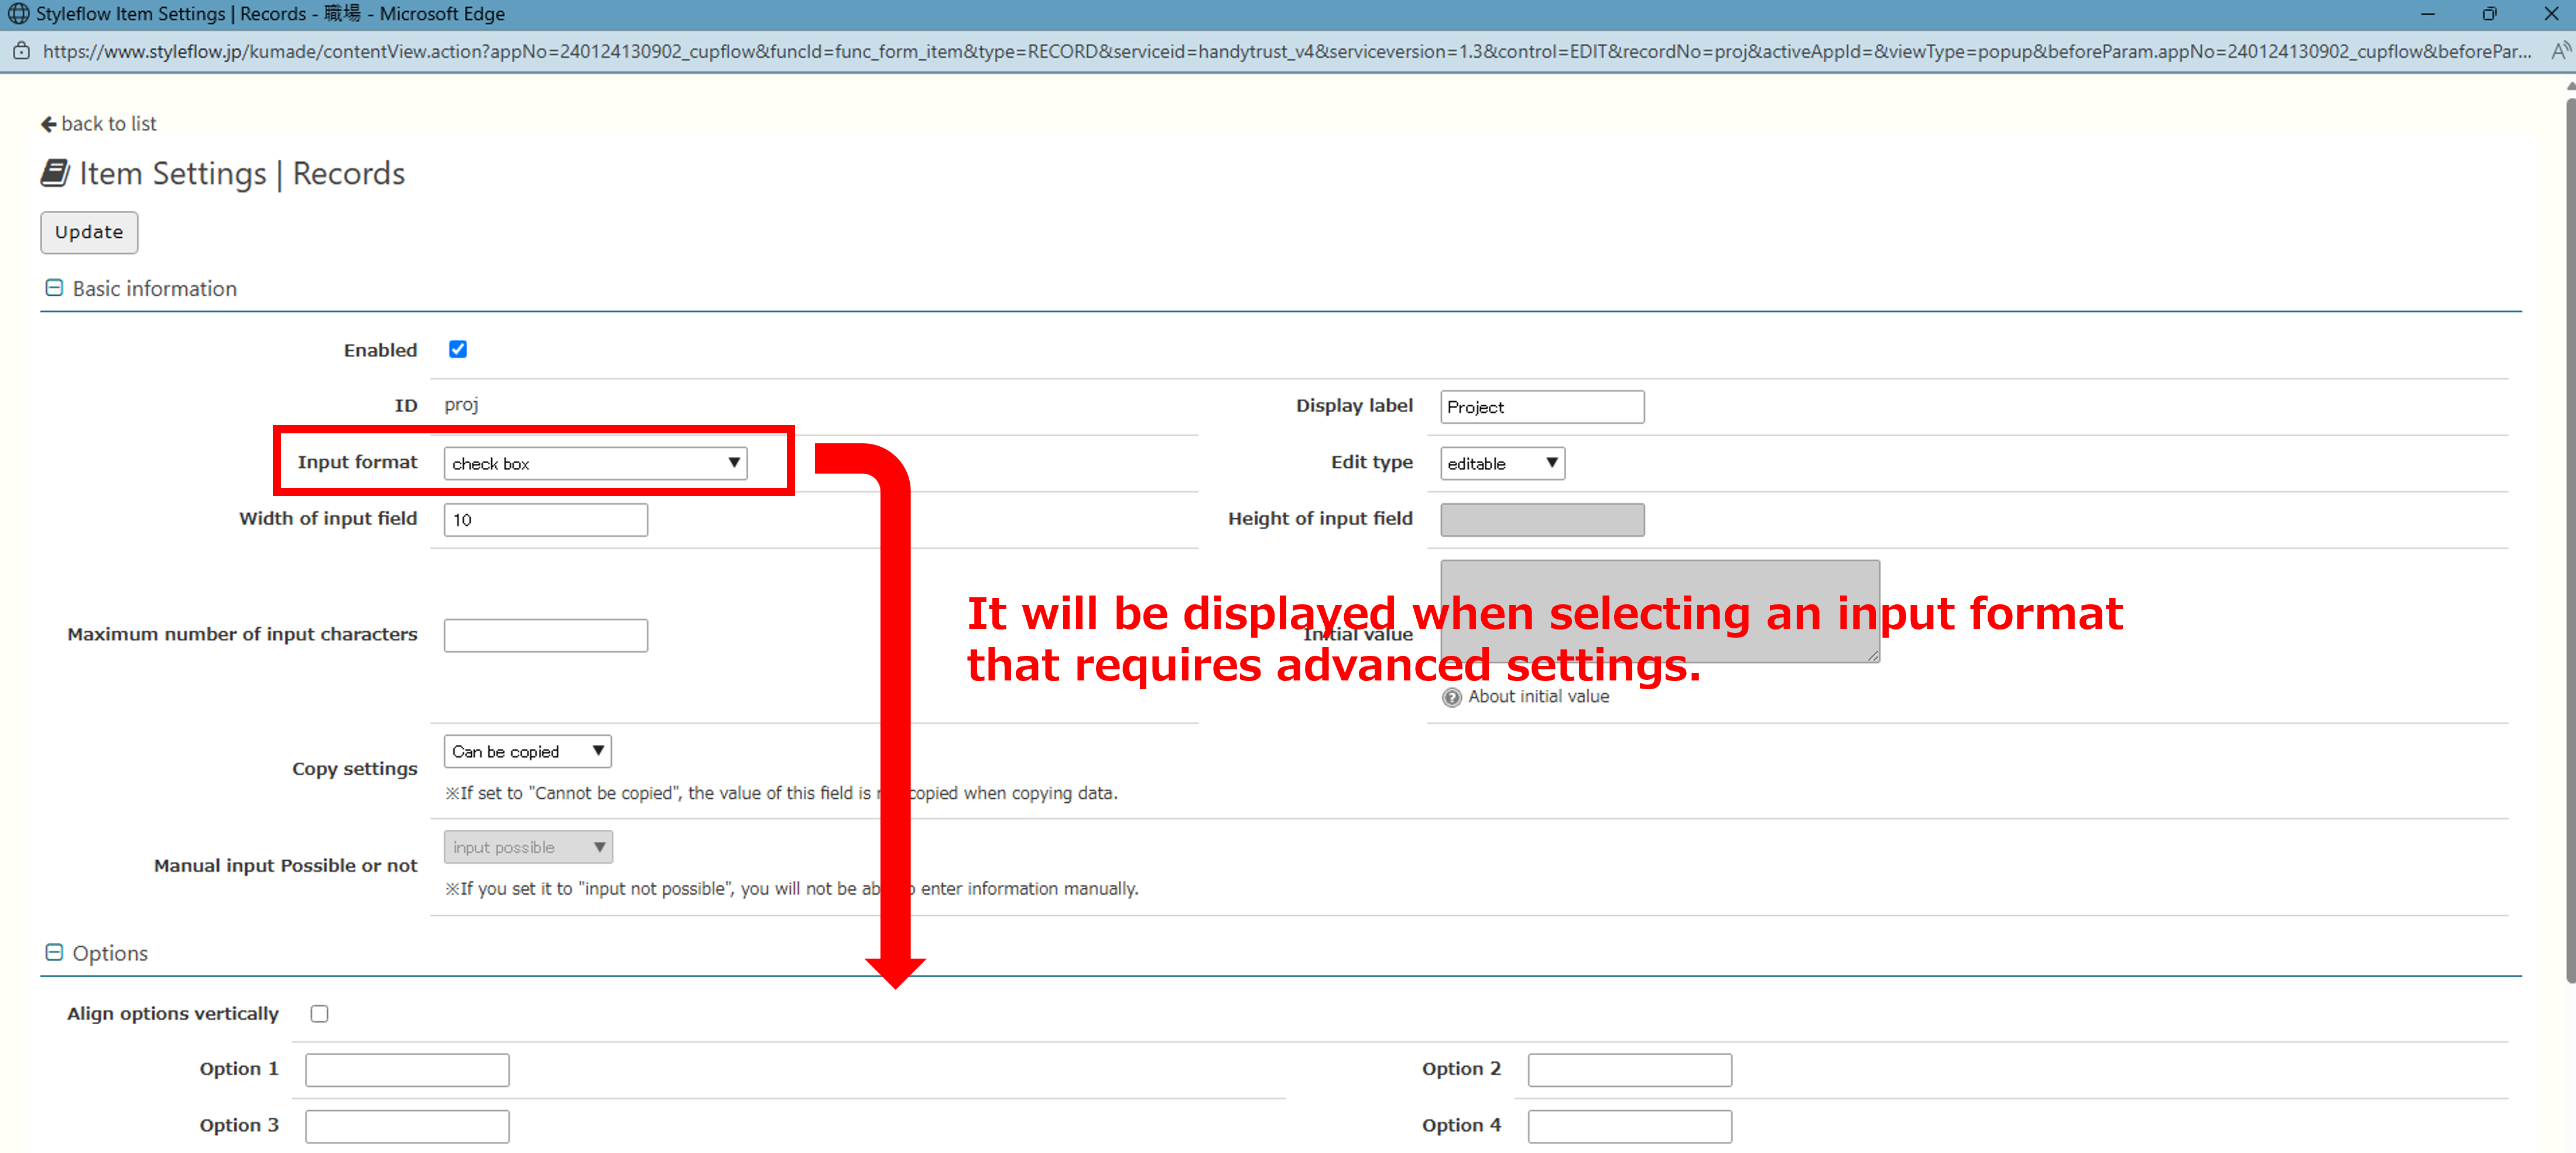
Task: Click the Option 4 input field
Action: [x=1630, y=1127]
